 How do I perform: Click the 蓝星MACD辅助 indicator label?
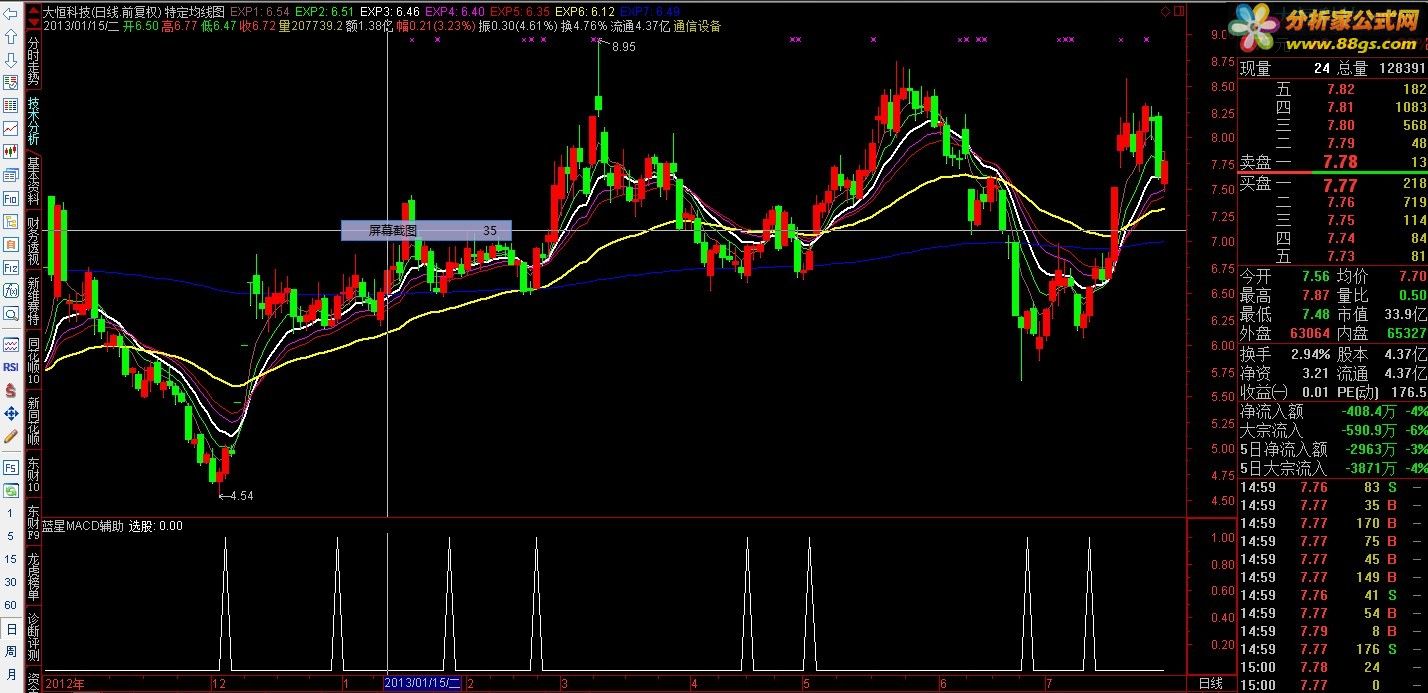[x=83, y=525]
